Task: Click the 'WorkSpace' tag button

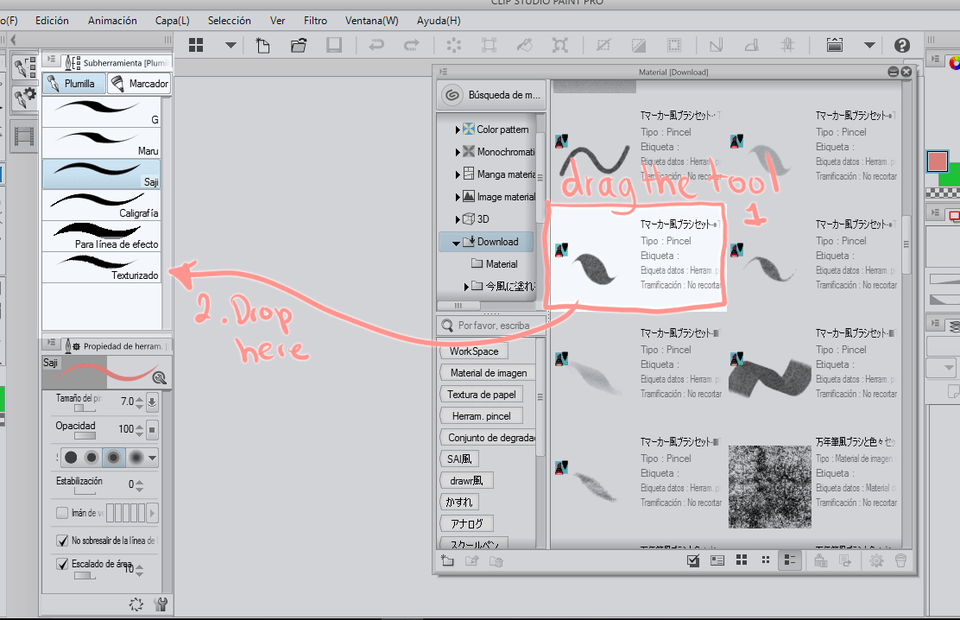Action: pos(473,351)
